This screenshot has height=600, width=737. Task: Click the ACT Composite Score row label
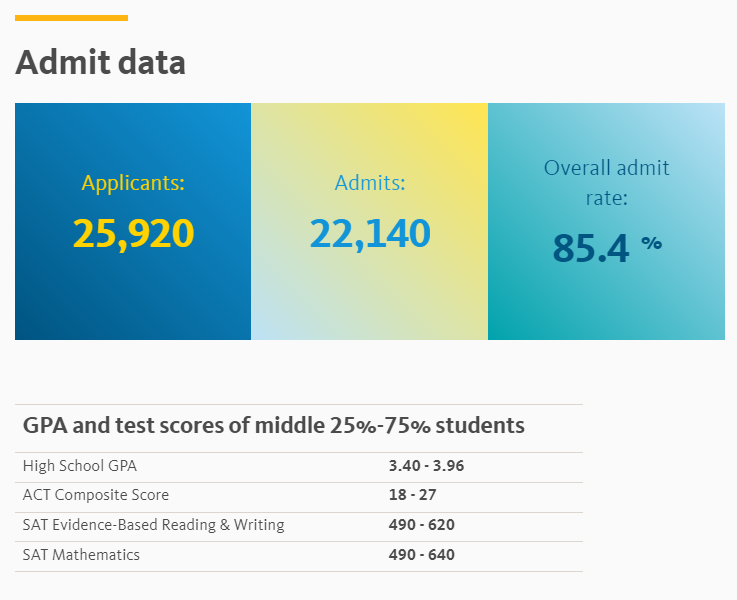[x=96, y=495]
